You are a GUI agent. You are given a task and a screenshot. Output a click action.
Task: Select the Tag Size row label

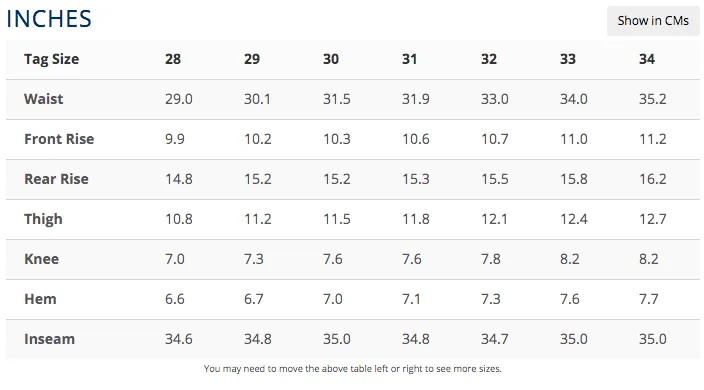click(x=52, y=59)
